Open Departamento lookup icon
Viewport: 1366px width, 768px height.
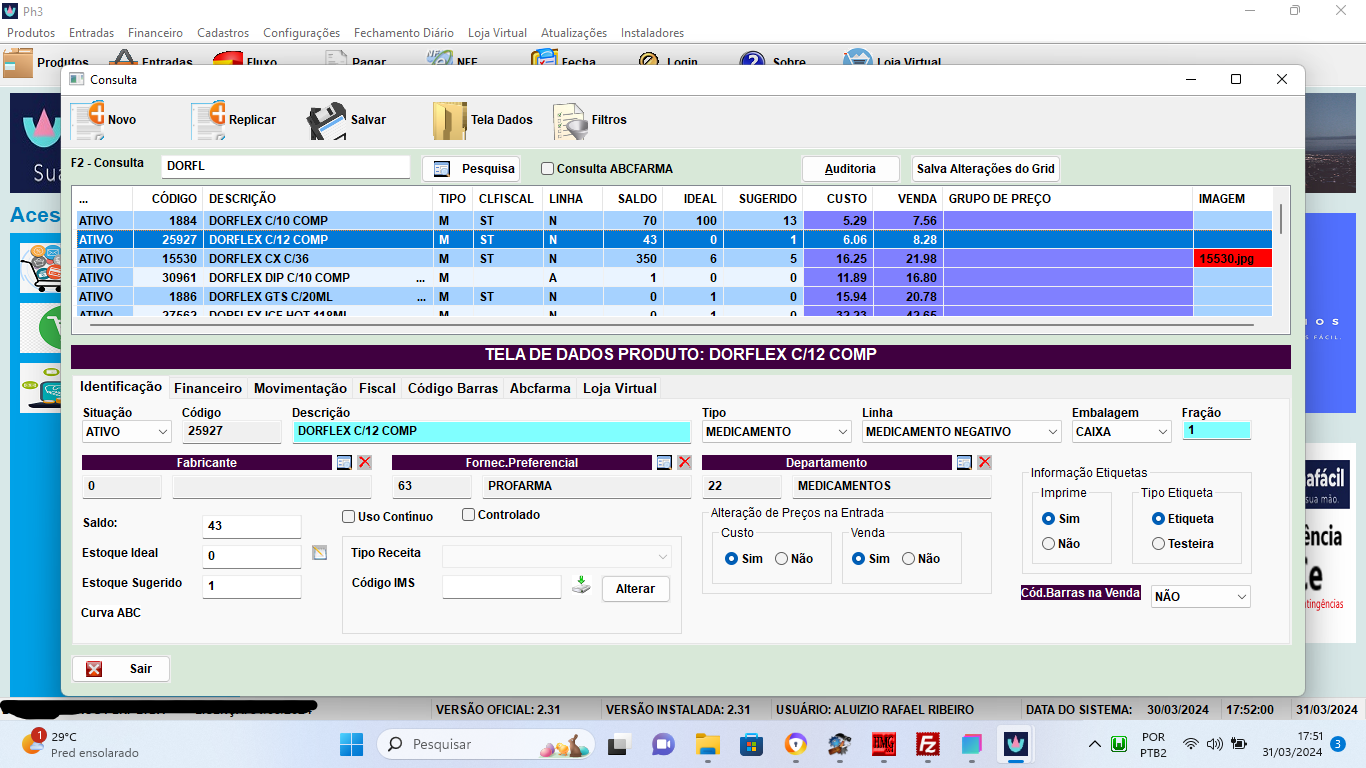(x=964, y=462)
